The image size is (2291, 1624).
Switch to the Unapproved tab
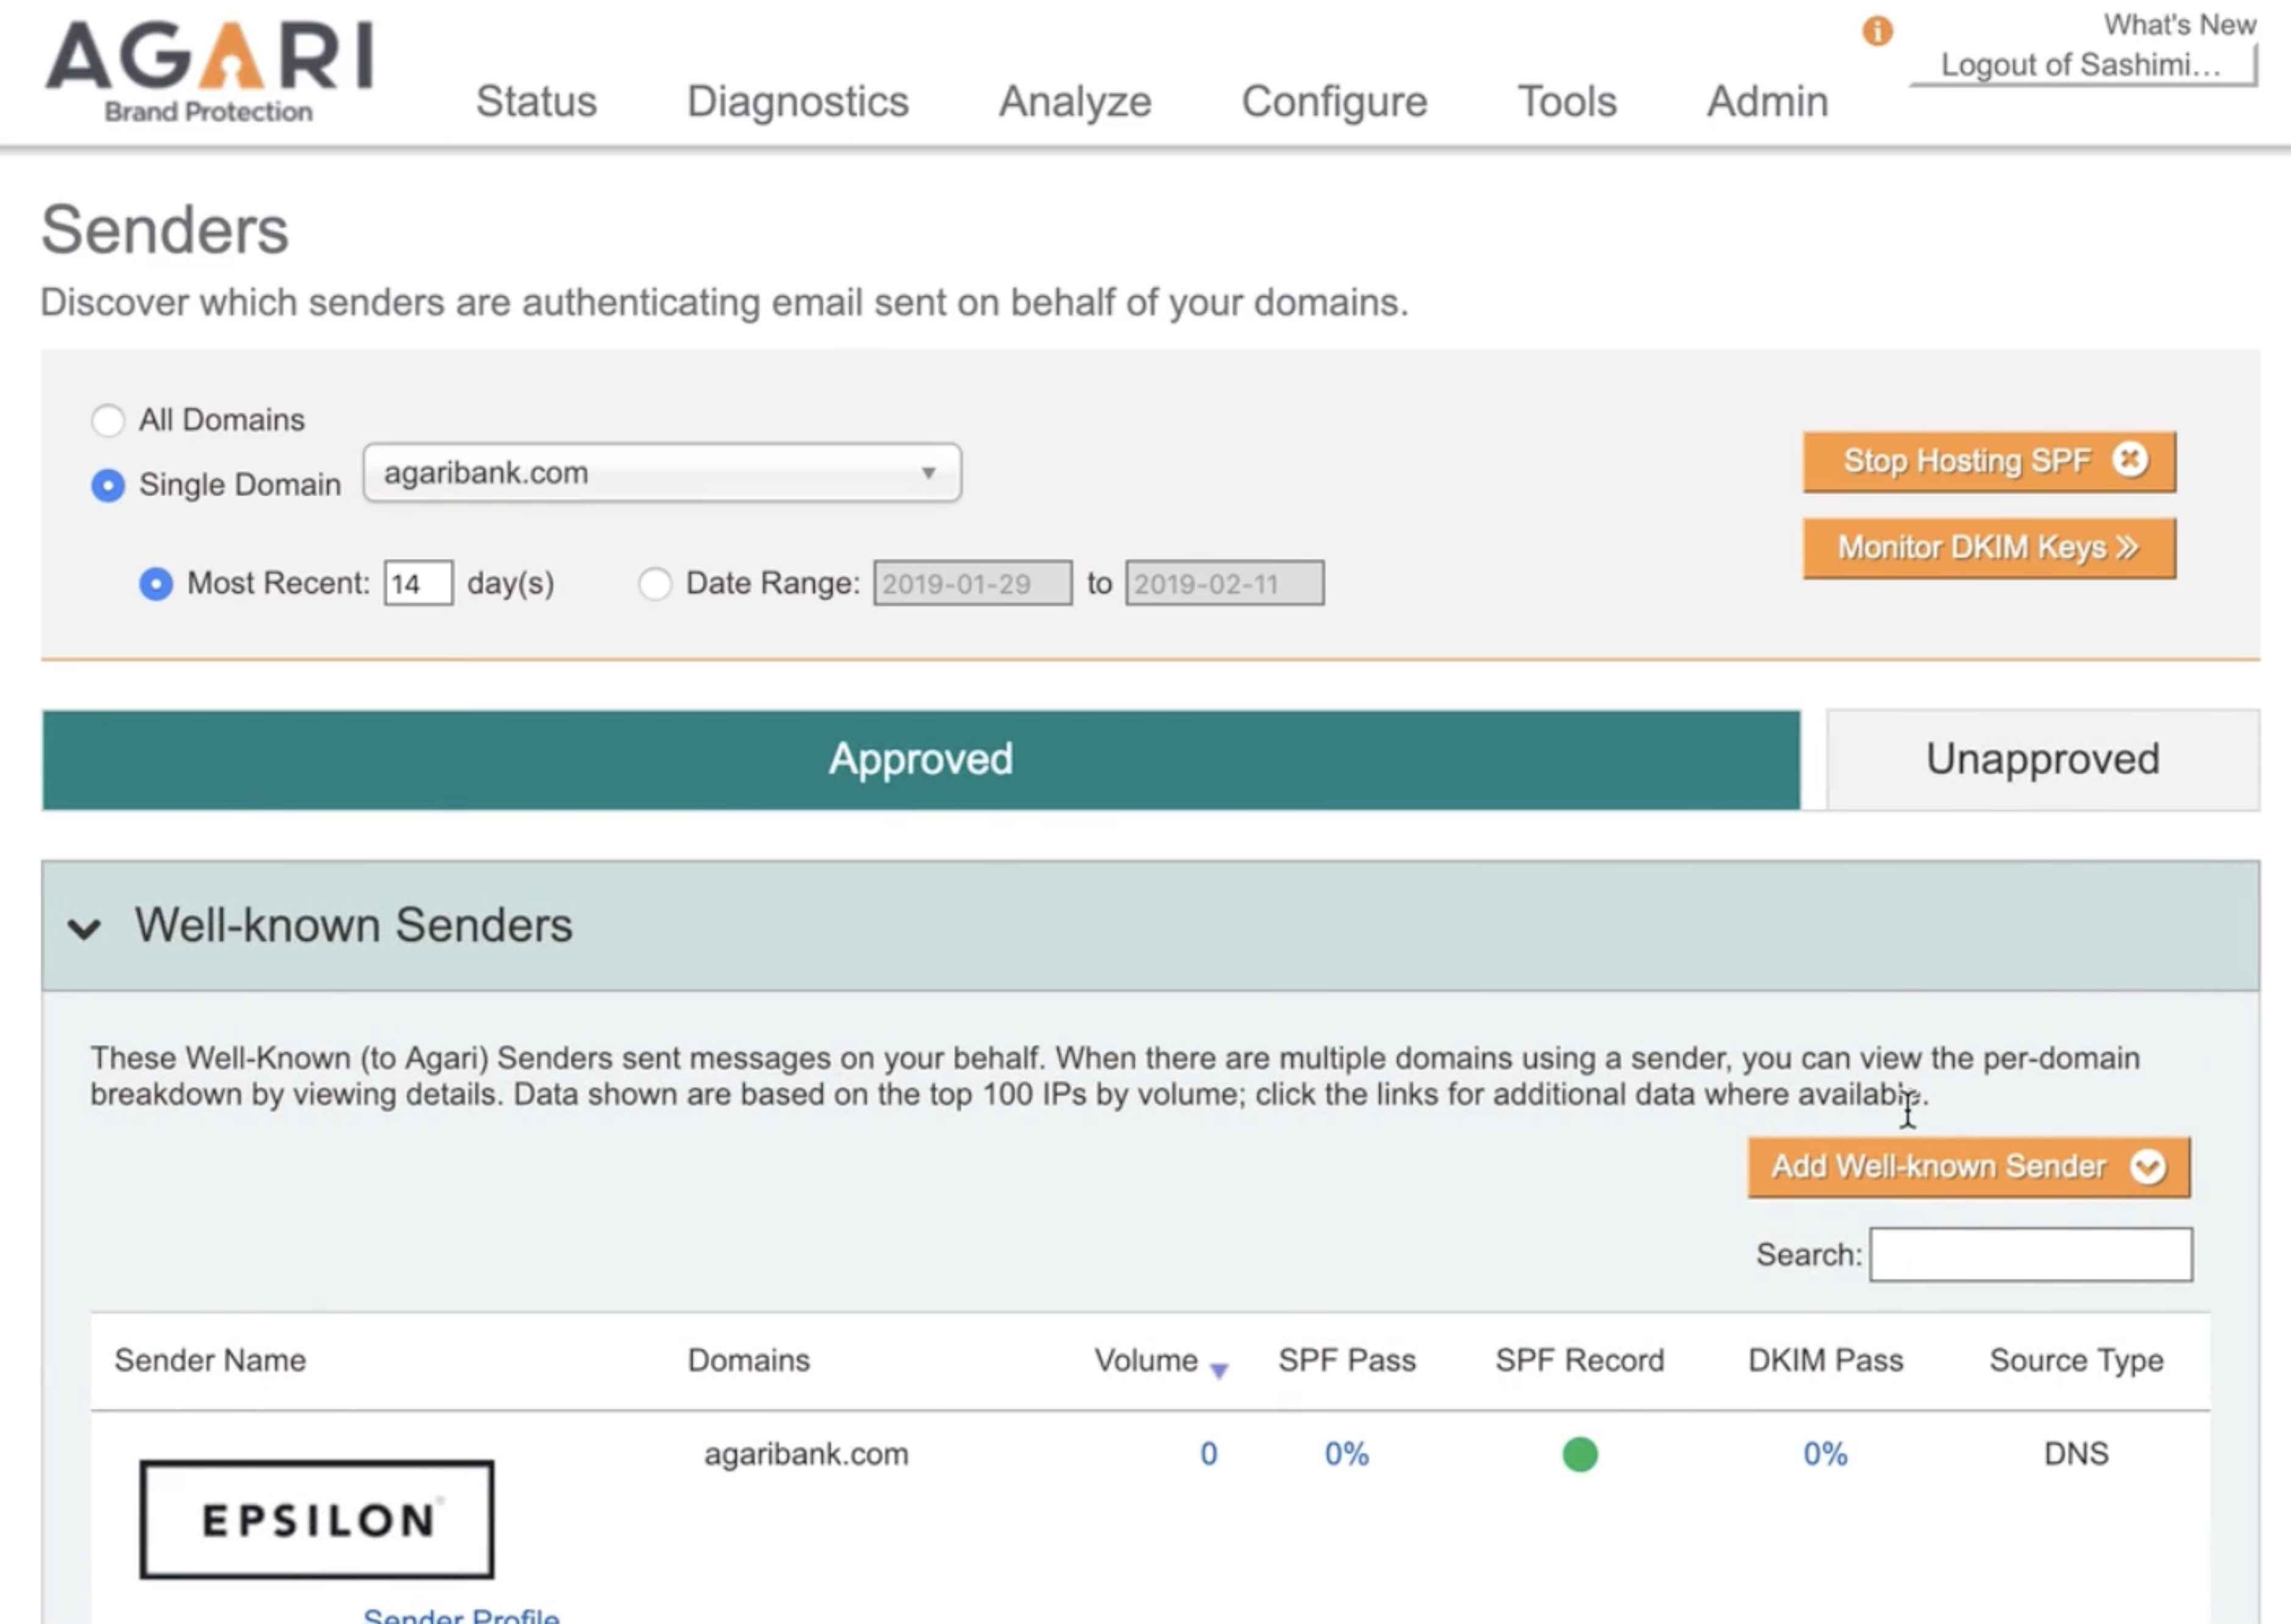coord(2042,760)
